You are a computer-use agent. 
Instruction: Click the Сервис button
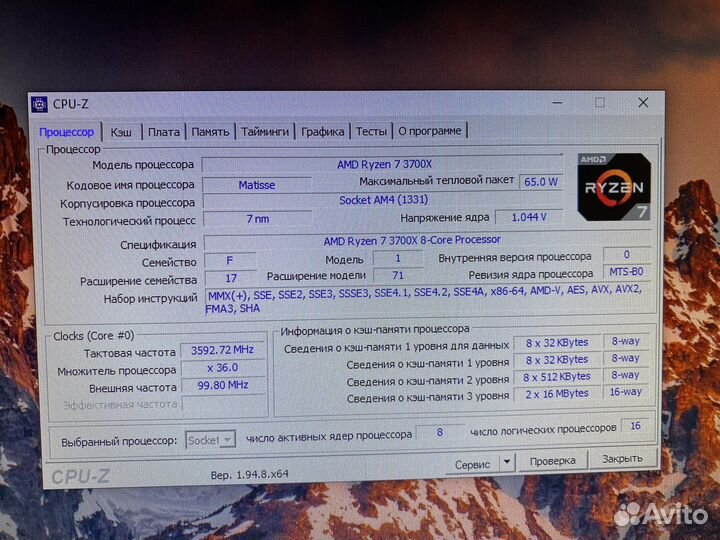click(472, 465)
